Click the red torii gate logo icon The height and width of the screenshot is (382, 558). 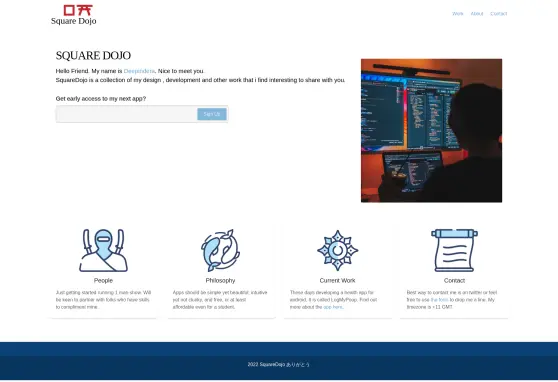78,10
